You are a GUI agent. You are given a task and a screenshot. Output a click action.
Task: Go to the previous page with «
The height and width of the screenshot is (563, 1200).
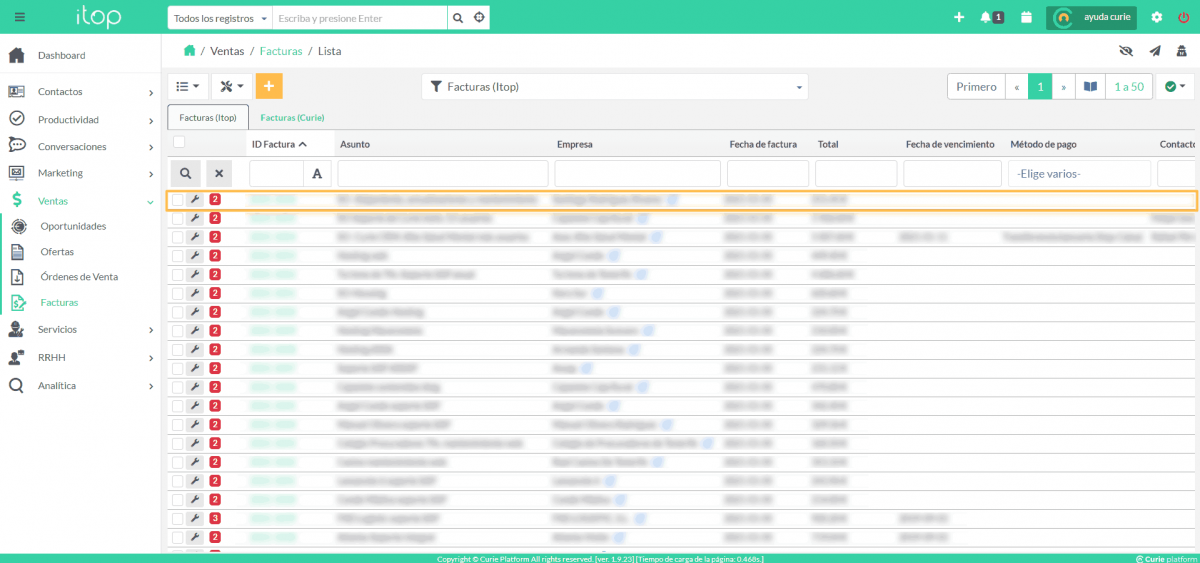tap(1017, 87)
